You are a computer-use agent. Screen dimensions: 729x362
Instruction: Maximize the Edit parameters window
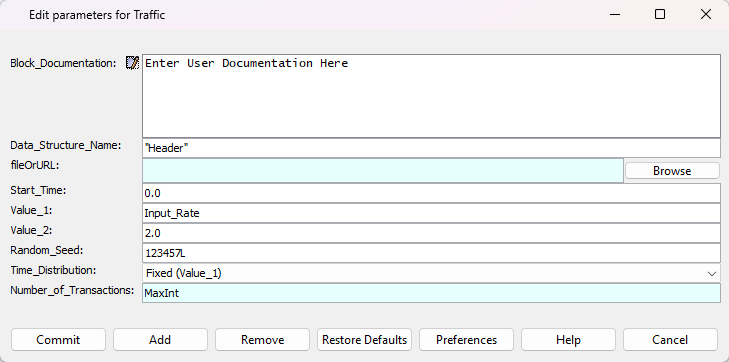(660, 14)
